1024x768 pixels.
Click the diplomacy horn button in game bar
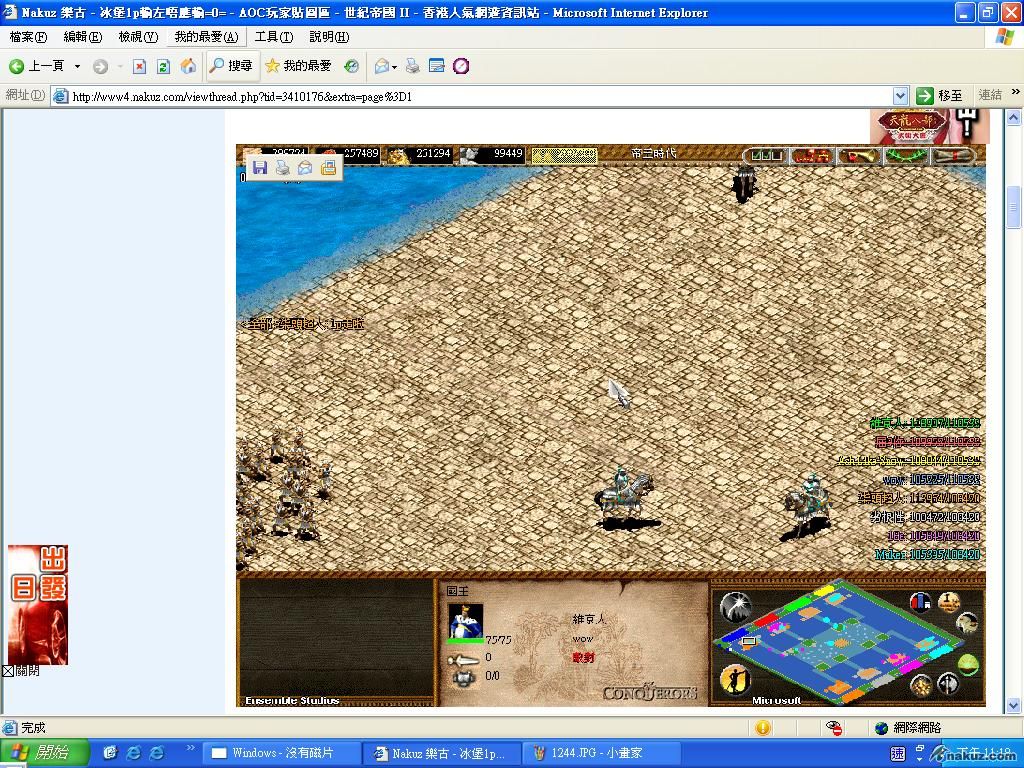pyautogui.click(x=859, y=156)
